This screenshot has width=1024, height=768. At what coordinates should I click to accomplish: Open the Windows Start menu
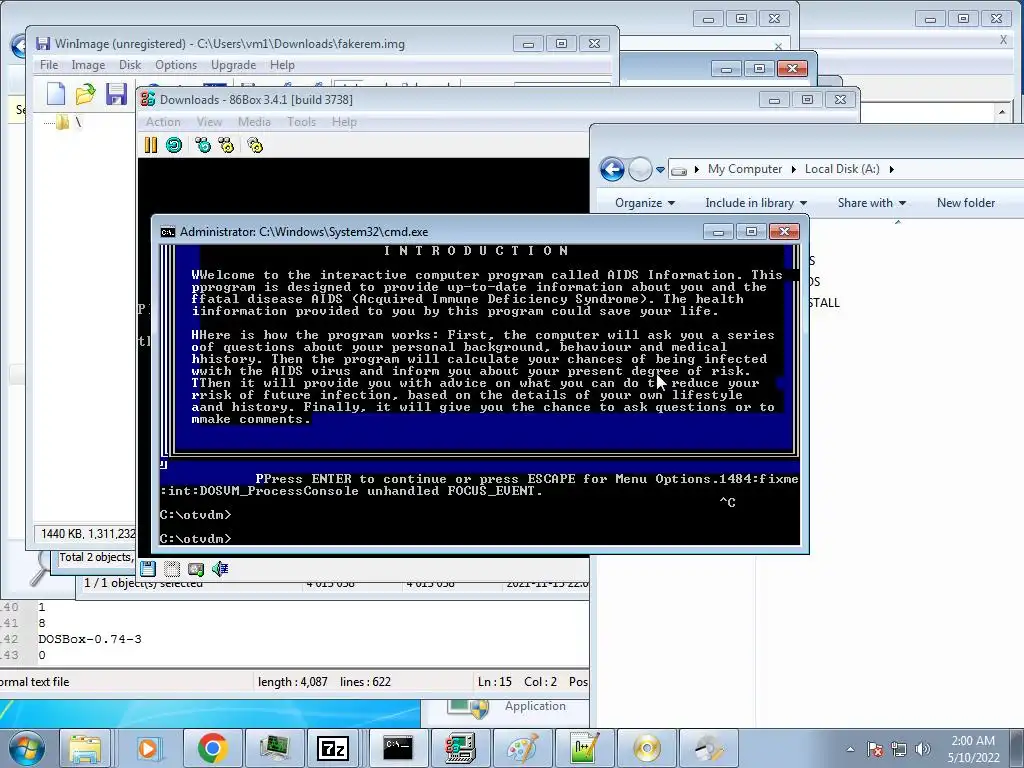pos(26,748)
